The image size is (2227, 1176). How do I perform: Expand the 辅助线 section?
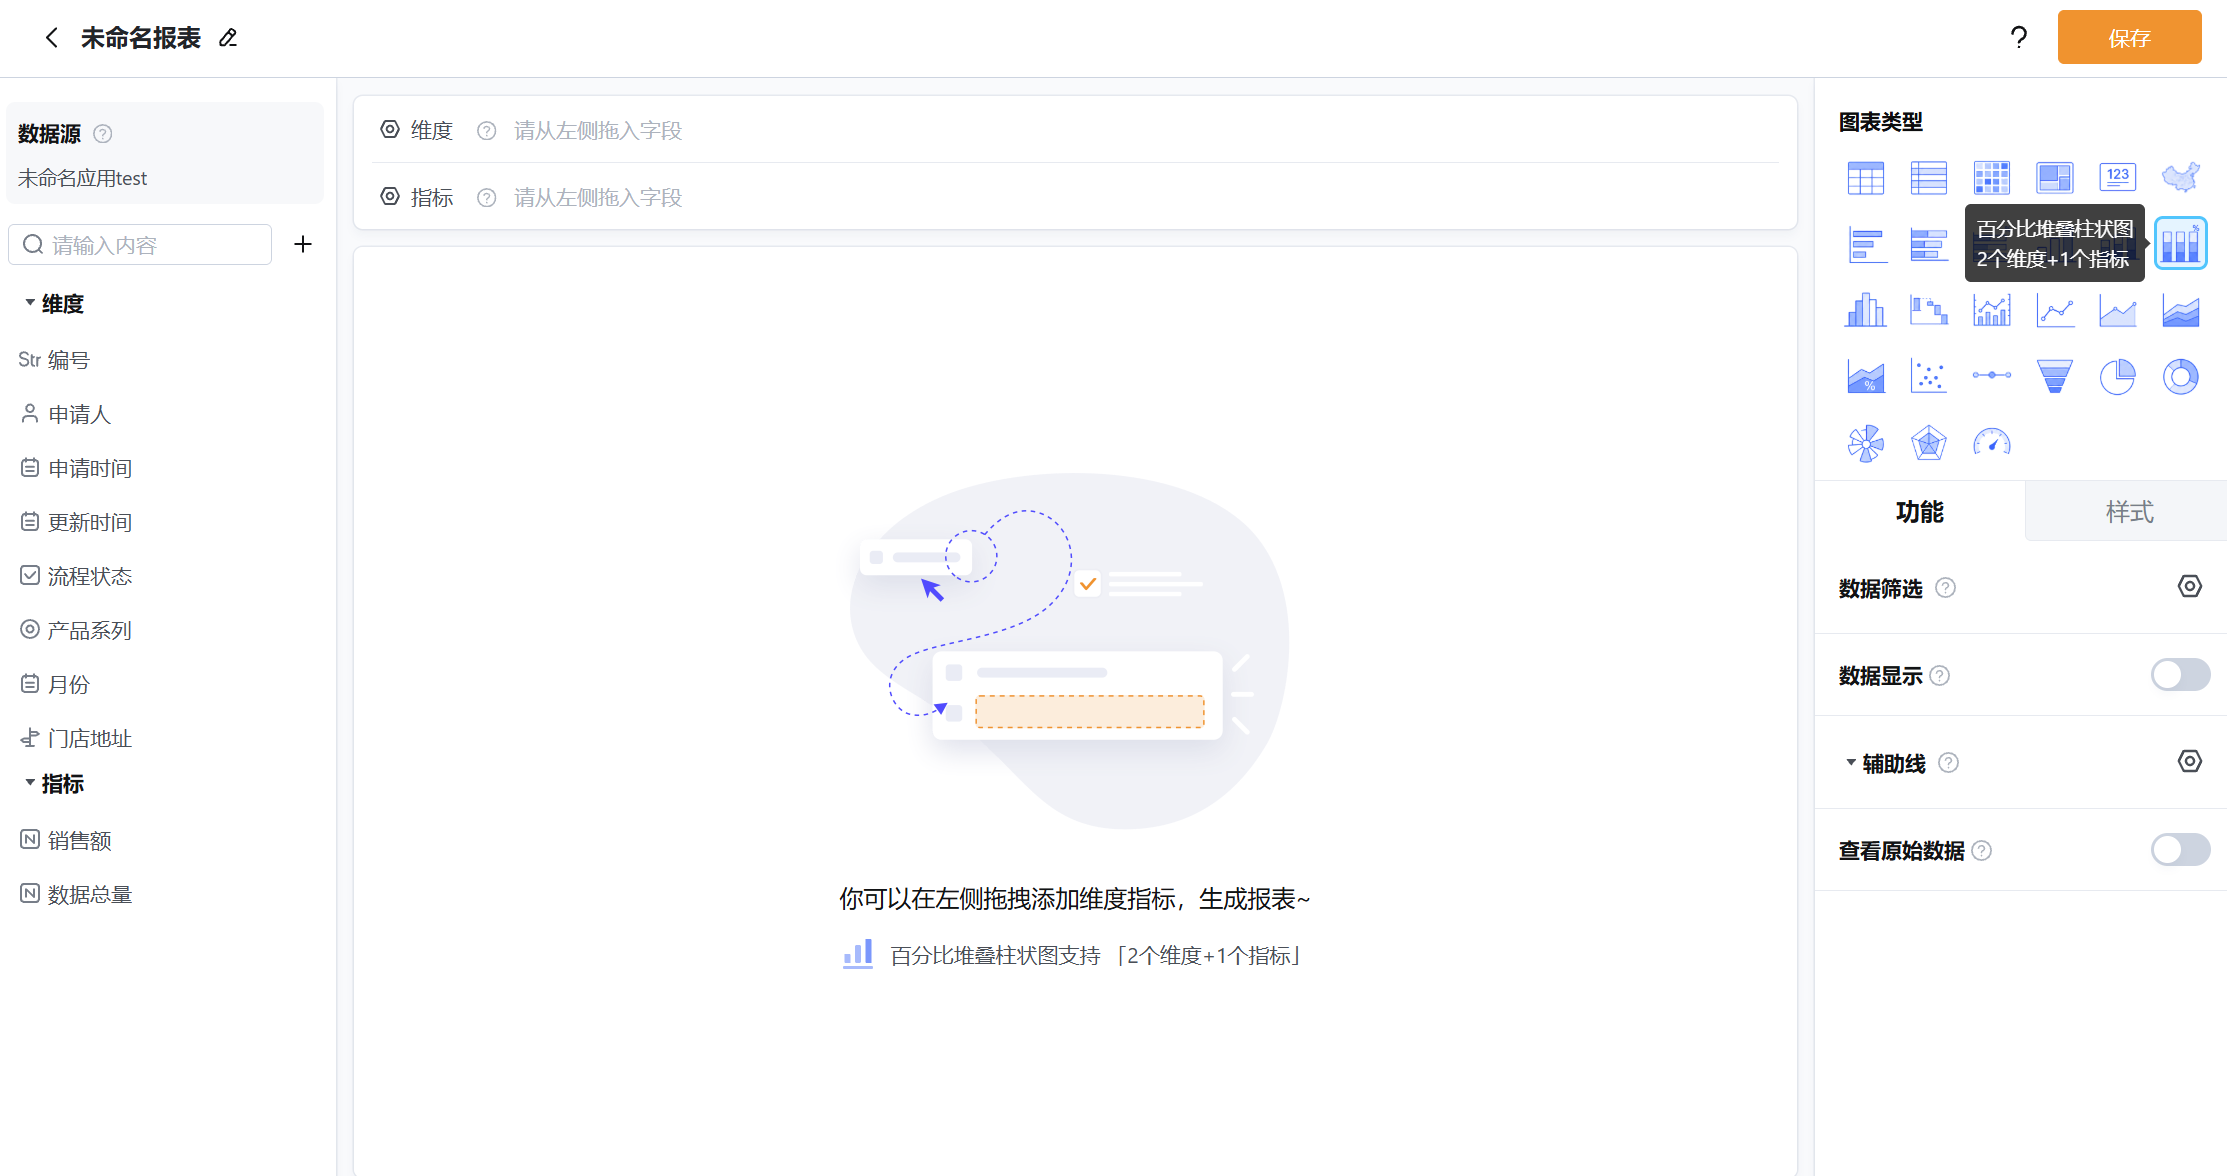(x=1850, y=762)
